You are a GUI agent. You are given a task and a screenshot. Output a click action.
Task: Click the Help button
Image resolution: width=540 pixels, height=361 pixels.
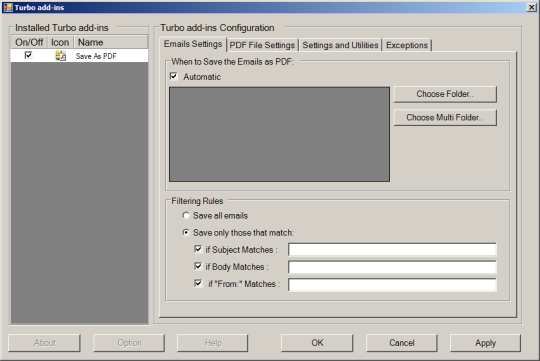point(212,343)
